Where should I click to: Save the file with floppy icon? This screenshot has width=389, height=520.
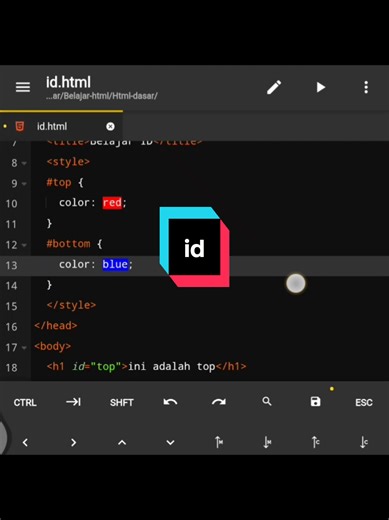[x=315, y=401]
